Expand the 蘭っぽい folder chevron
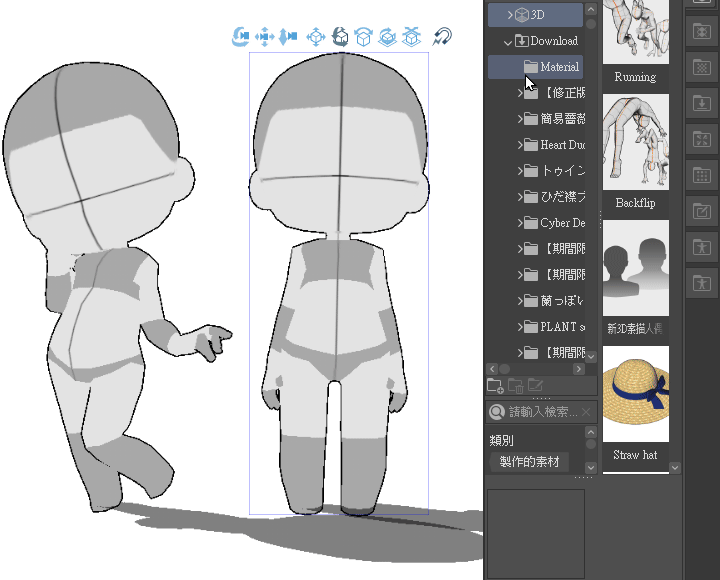Viewport: 720px width, 580px height. click(x=520, y=301)
